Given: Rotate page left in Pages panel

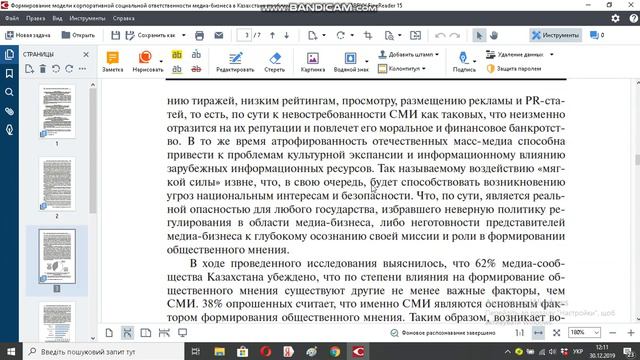Looking at the screenshot, I should point(56,69).
